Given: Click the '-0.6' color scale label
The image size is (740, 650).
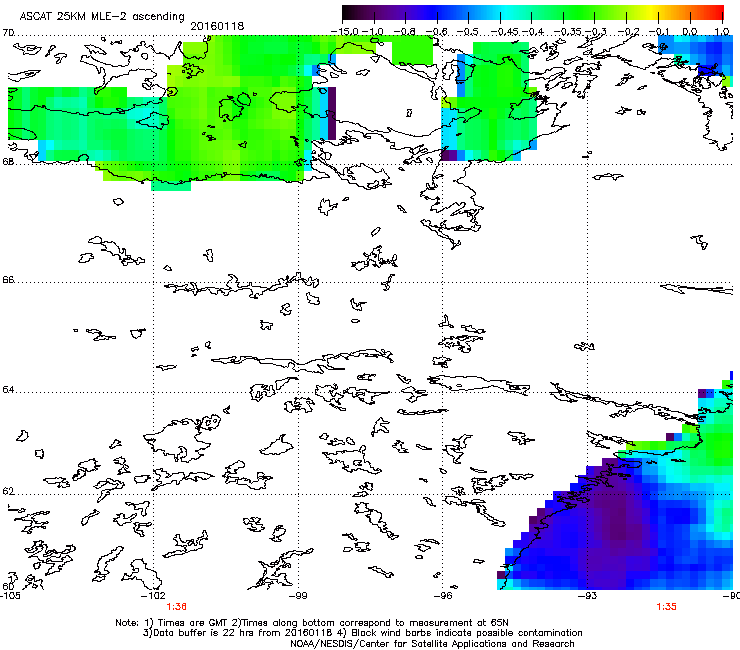Looking at the screenshot, I should click(437, 32).
